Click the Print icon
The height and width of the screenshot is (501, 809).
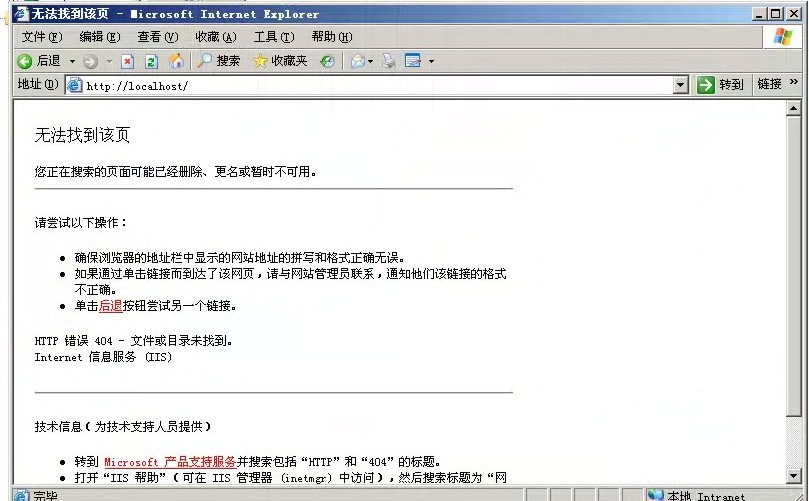coord(389,61)
